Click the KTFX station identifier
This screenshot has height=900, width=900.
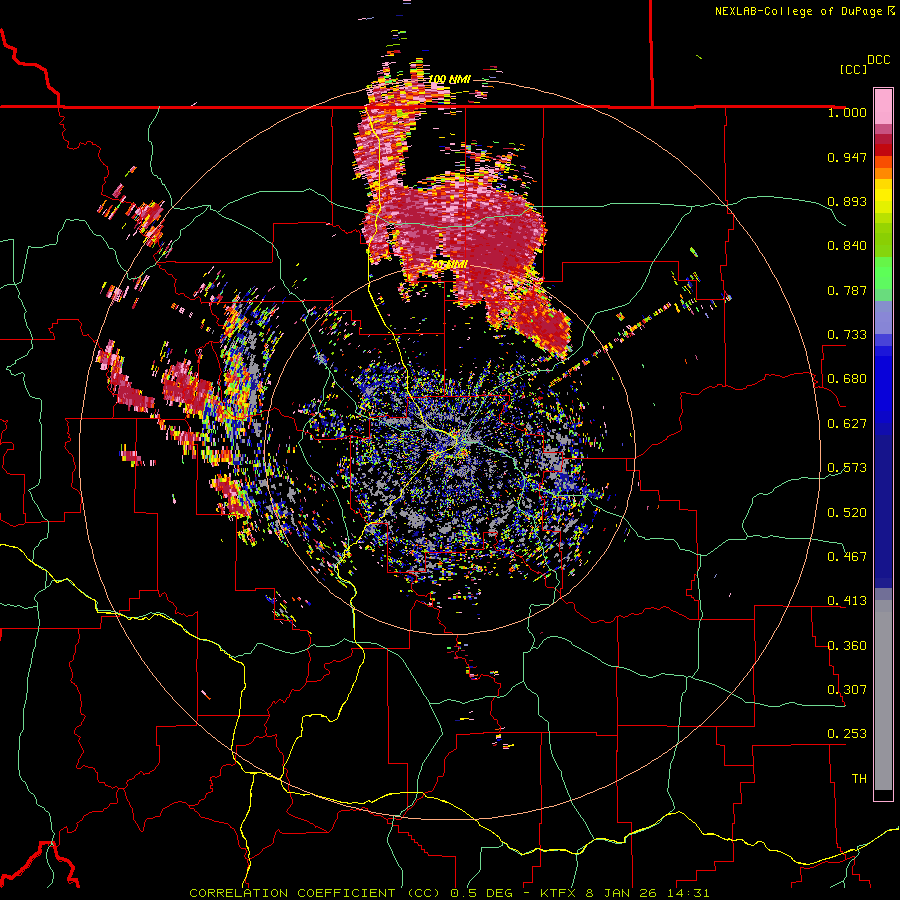point(560,893)
